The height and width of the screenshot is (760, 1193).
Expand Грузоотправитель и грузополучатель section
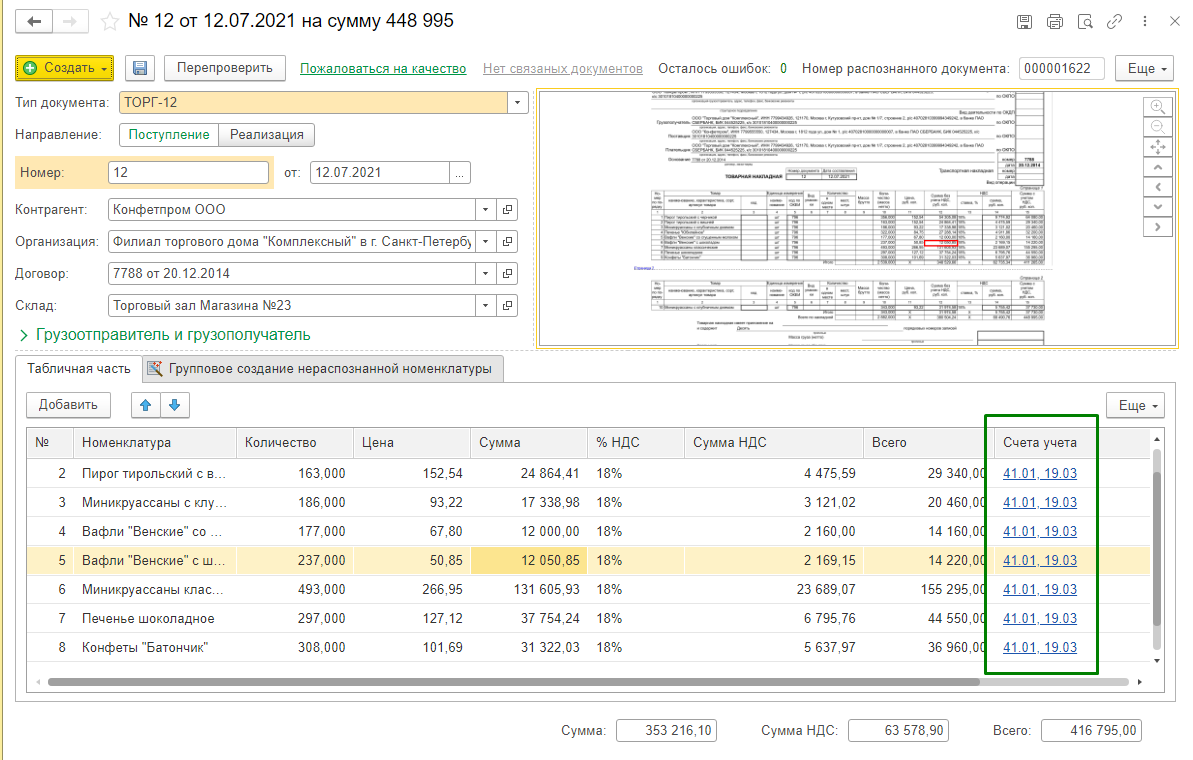coord(165,334)
